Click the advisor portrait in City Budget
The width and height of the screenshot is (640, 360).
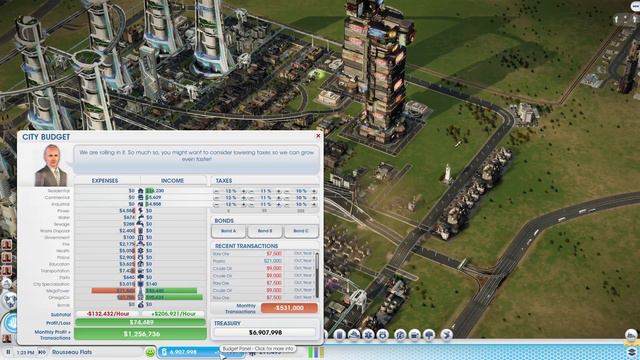[51, 165]
